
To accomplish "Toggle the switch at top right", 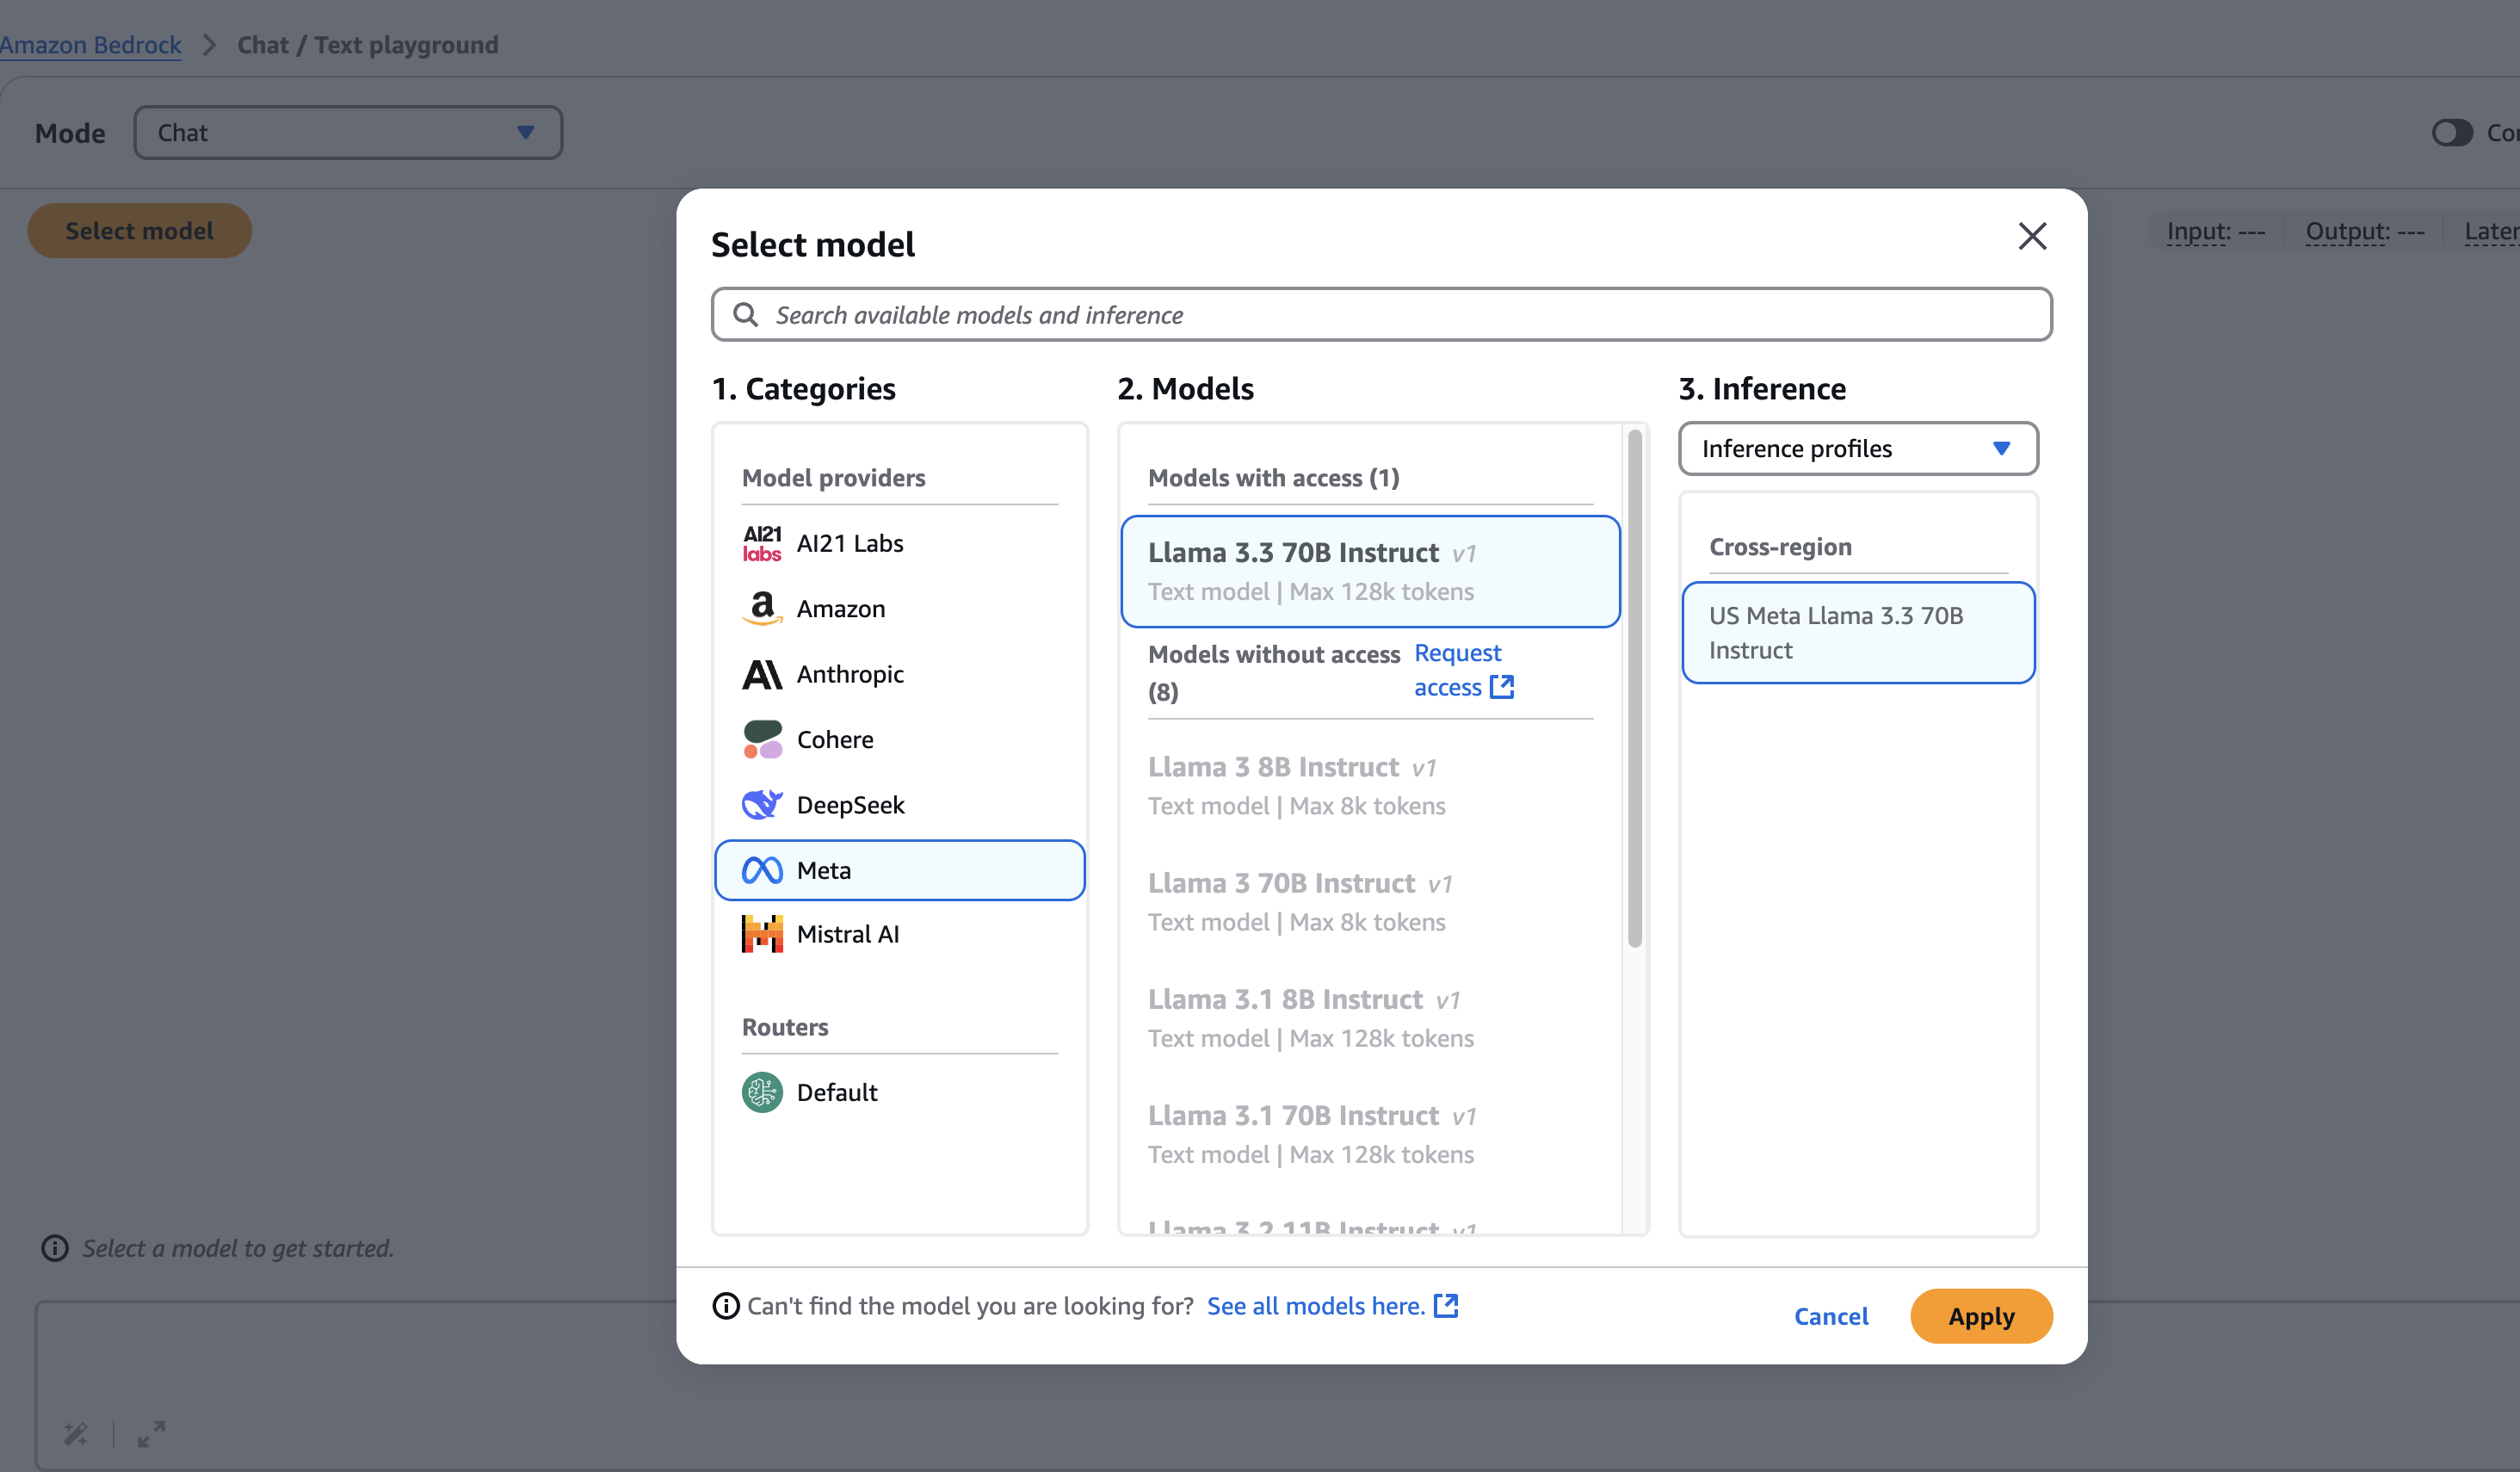I will tap(2451, 132).
